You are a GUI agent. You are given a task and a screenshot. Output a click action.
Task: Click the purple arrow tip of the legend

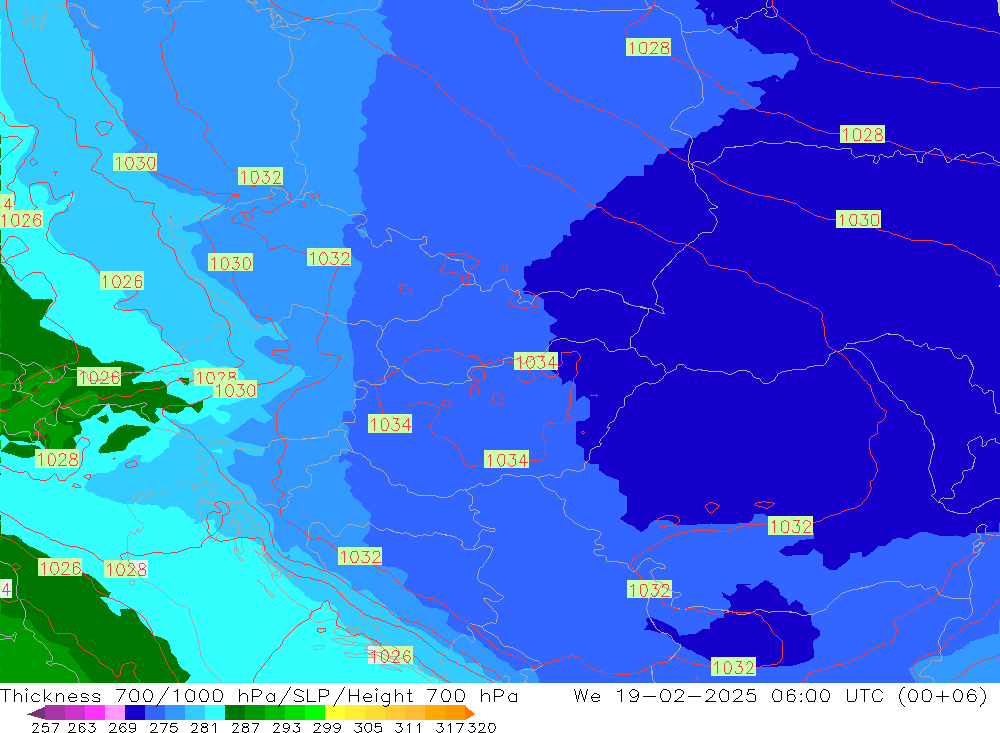click(36, 713)
